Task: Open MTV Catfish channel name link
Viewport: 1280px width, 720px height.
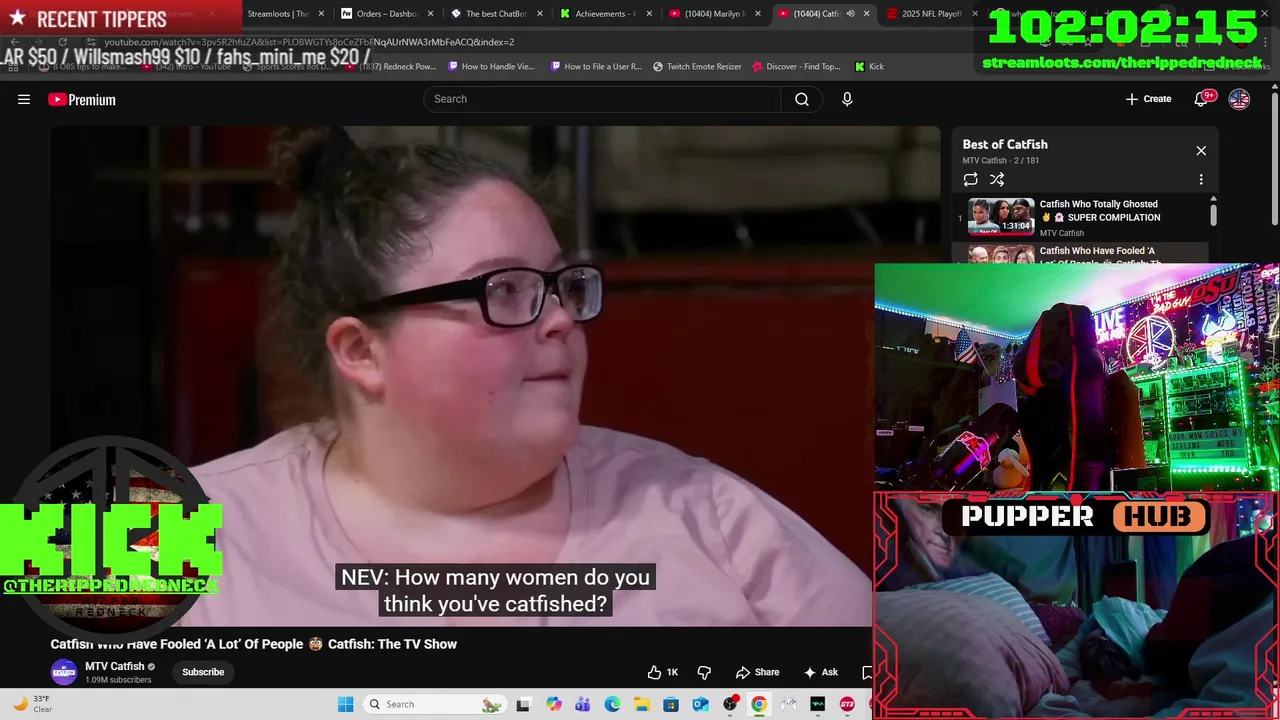Action: (x=115, y=666)
